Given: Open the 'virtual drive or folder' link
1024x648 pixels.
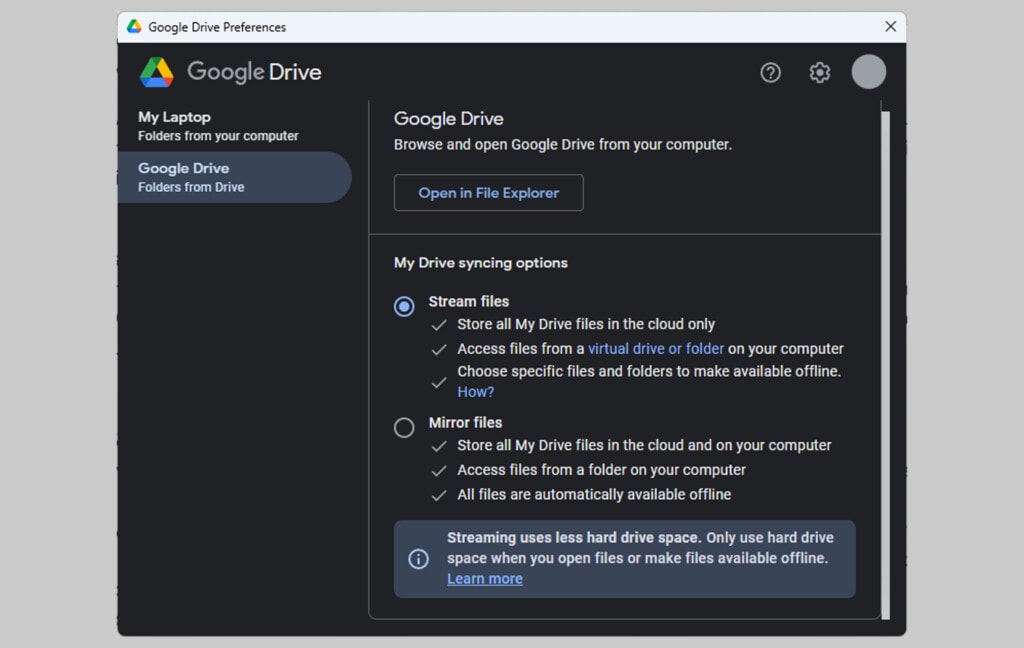Looking at the screenshot, I should [x=656, y=349].
